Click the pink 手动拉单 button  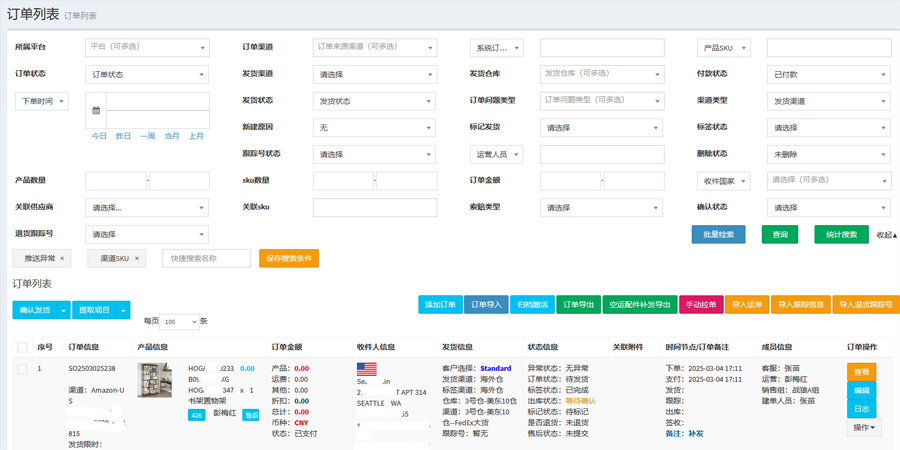700,304
